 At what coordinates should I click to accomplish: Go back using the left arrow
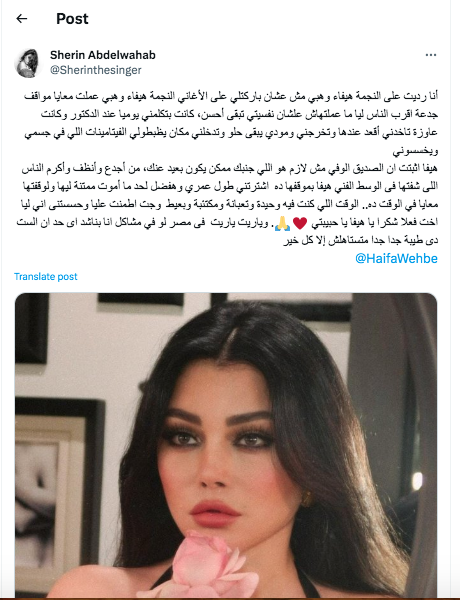22,18
